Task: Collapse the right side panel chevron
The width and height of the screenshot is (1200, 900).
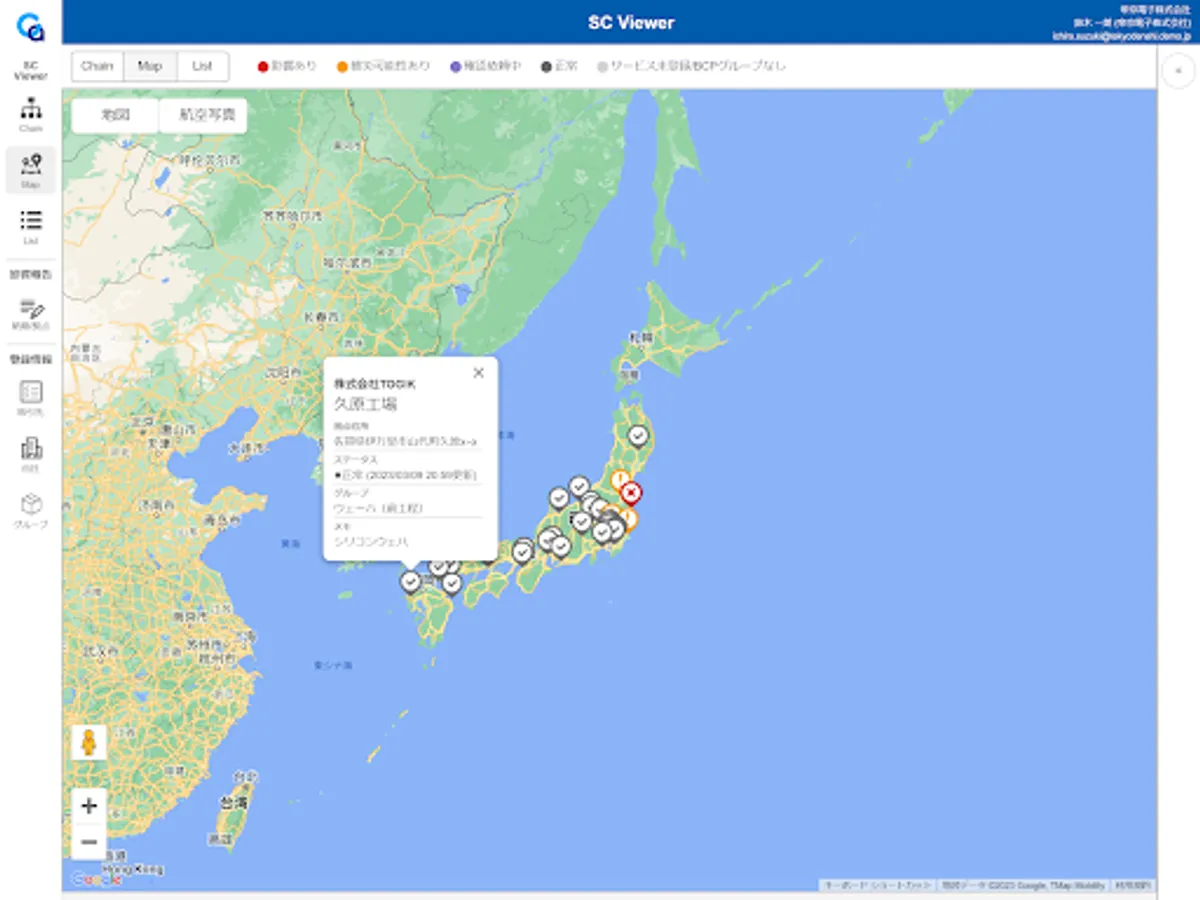Action: (x=1178, y=70)
